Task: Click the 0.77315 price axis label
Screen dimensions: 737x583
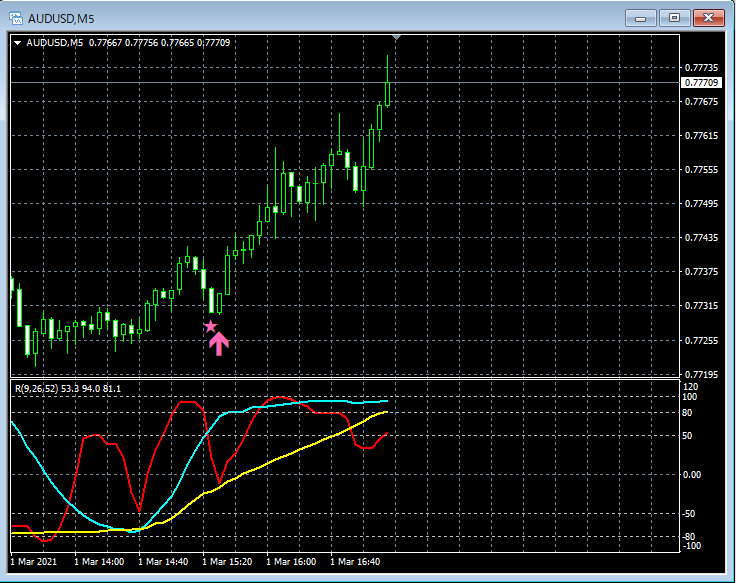Action: pos(701,306)
